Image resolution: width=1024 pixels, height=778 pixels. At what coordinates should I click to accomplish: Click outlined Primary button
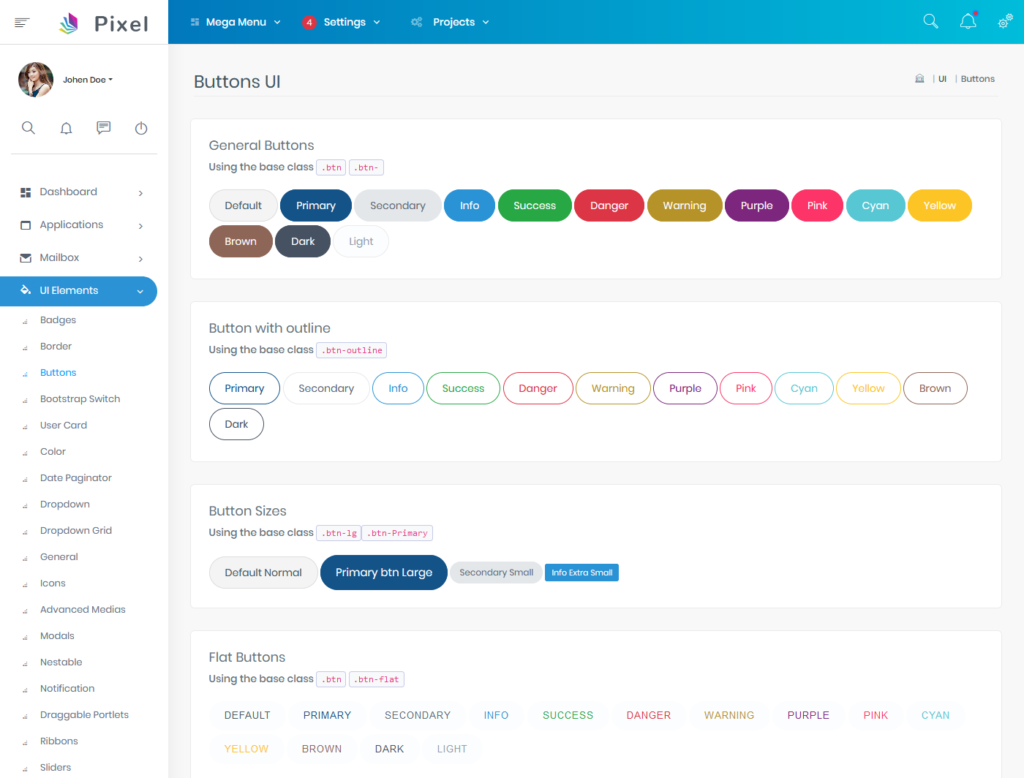(244, 389)
